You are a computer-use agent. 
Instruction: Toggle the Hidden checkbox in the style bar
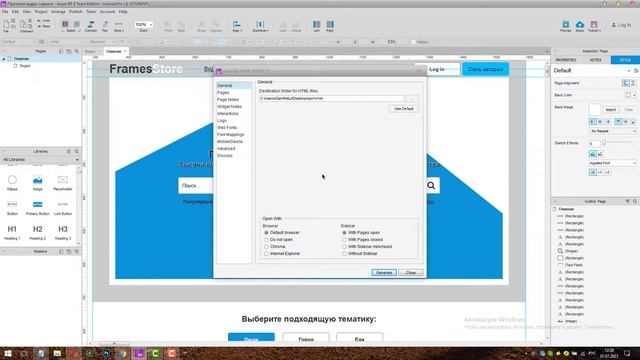(x=413, y=42)
